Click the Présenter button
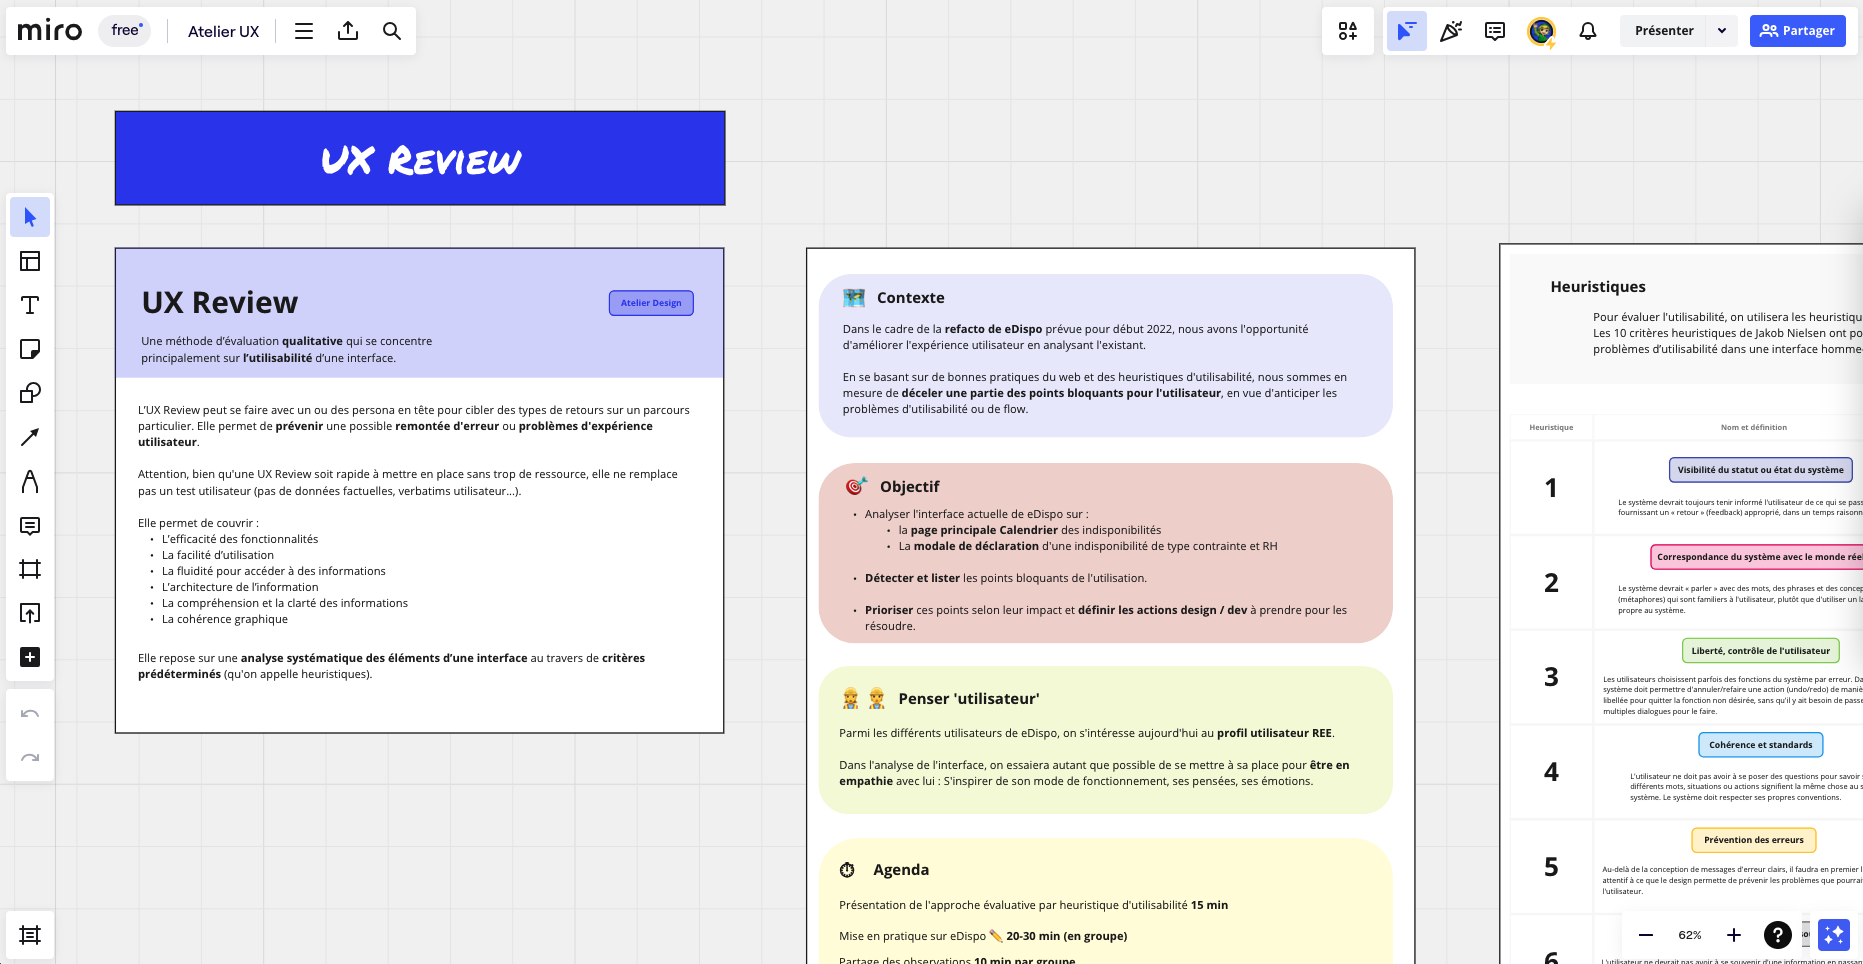 (x=1664, y=31)
